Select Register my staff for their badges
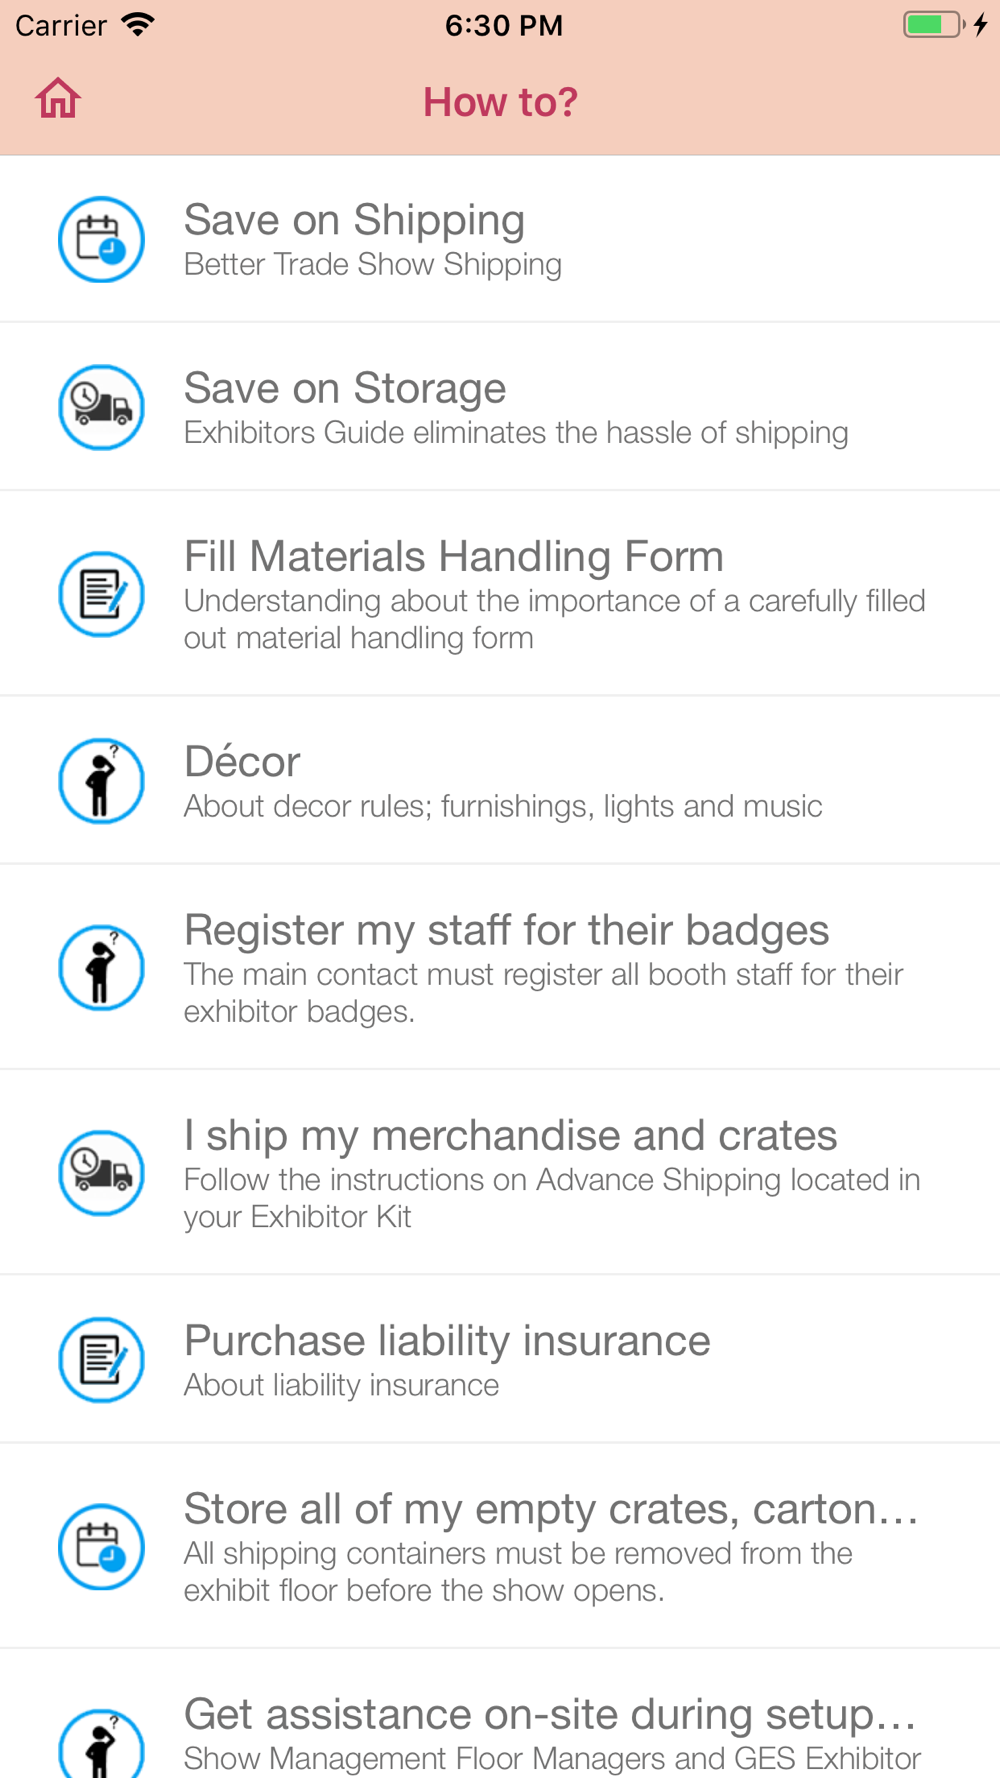1000x1778 pixels. point(500,968)
